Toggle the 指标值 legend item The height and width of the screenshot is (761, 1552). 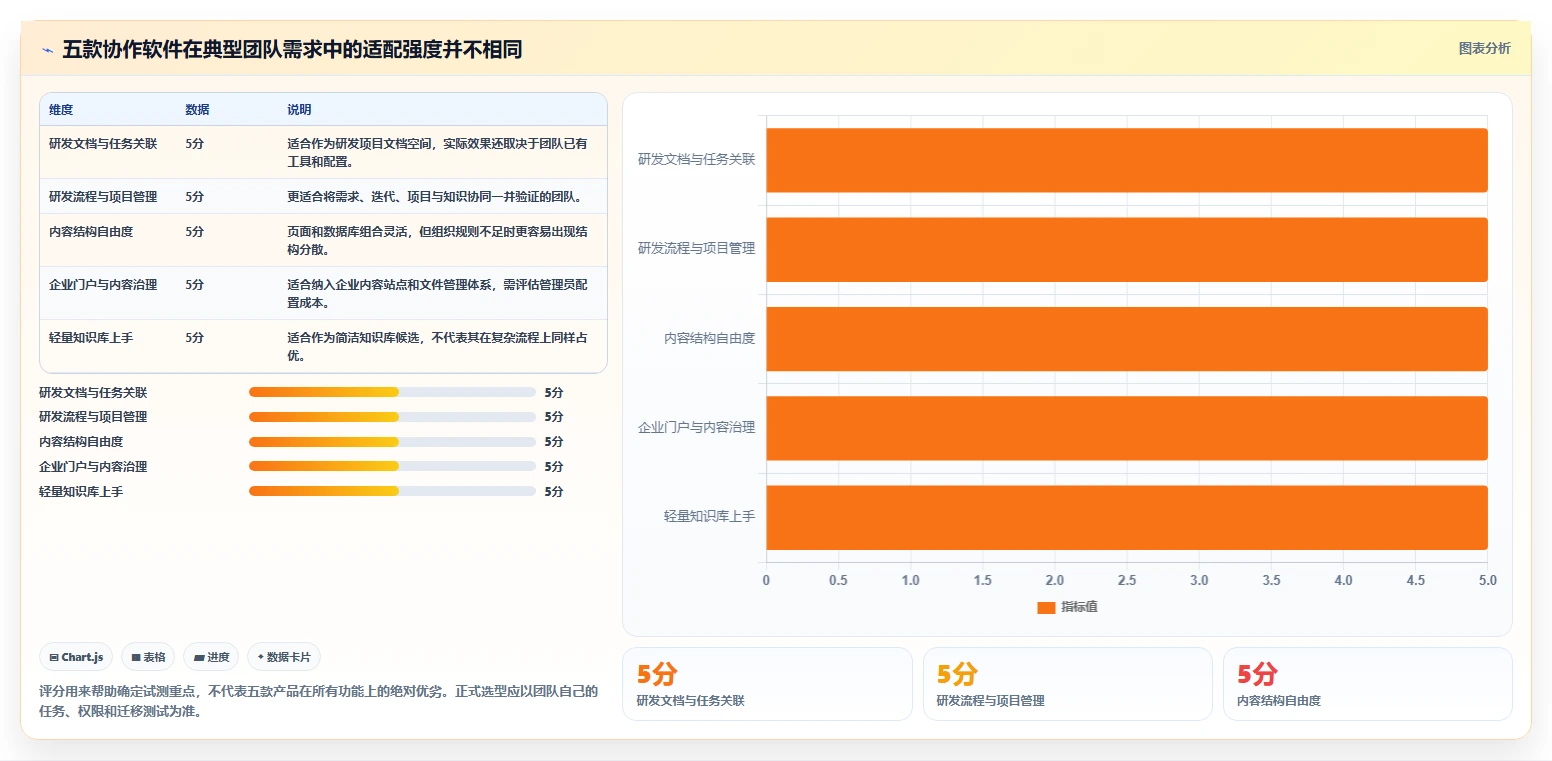click(1067, 607)
